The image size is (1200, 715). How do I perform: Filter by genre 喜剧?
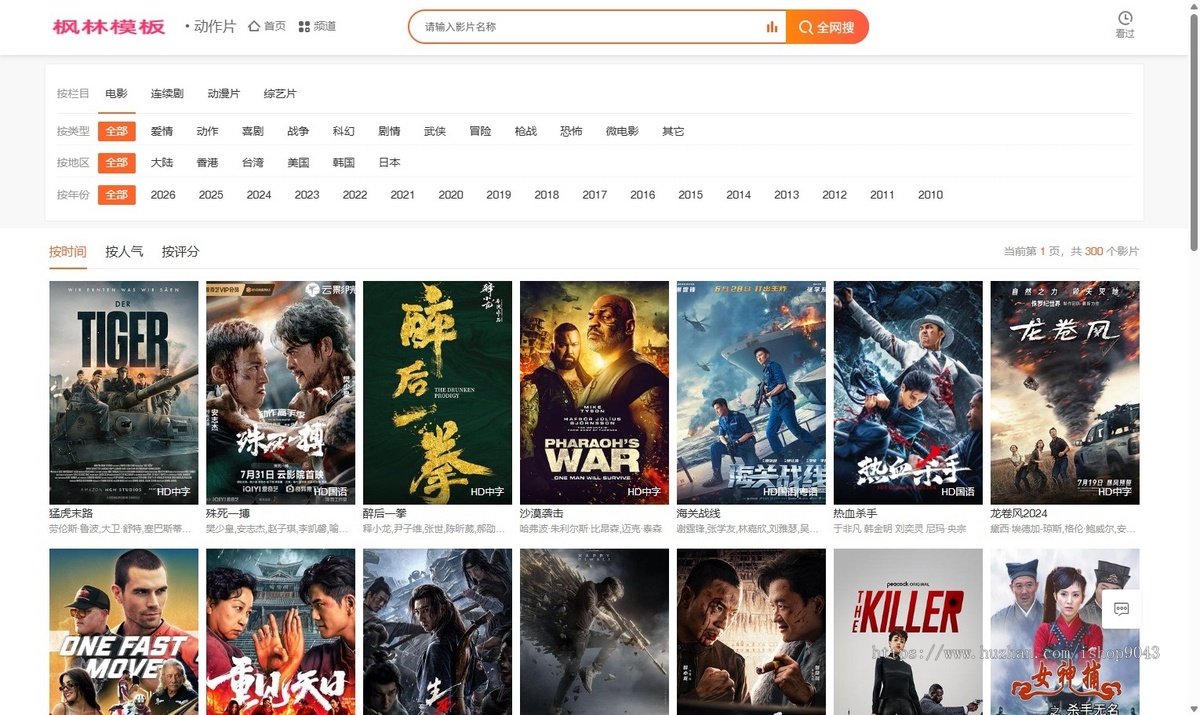252,131
